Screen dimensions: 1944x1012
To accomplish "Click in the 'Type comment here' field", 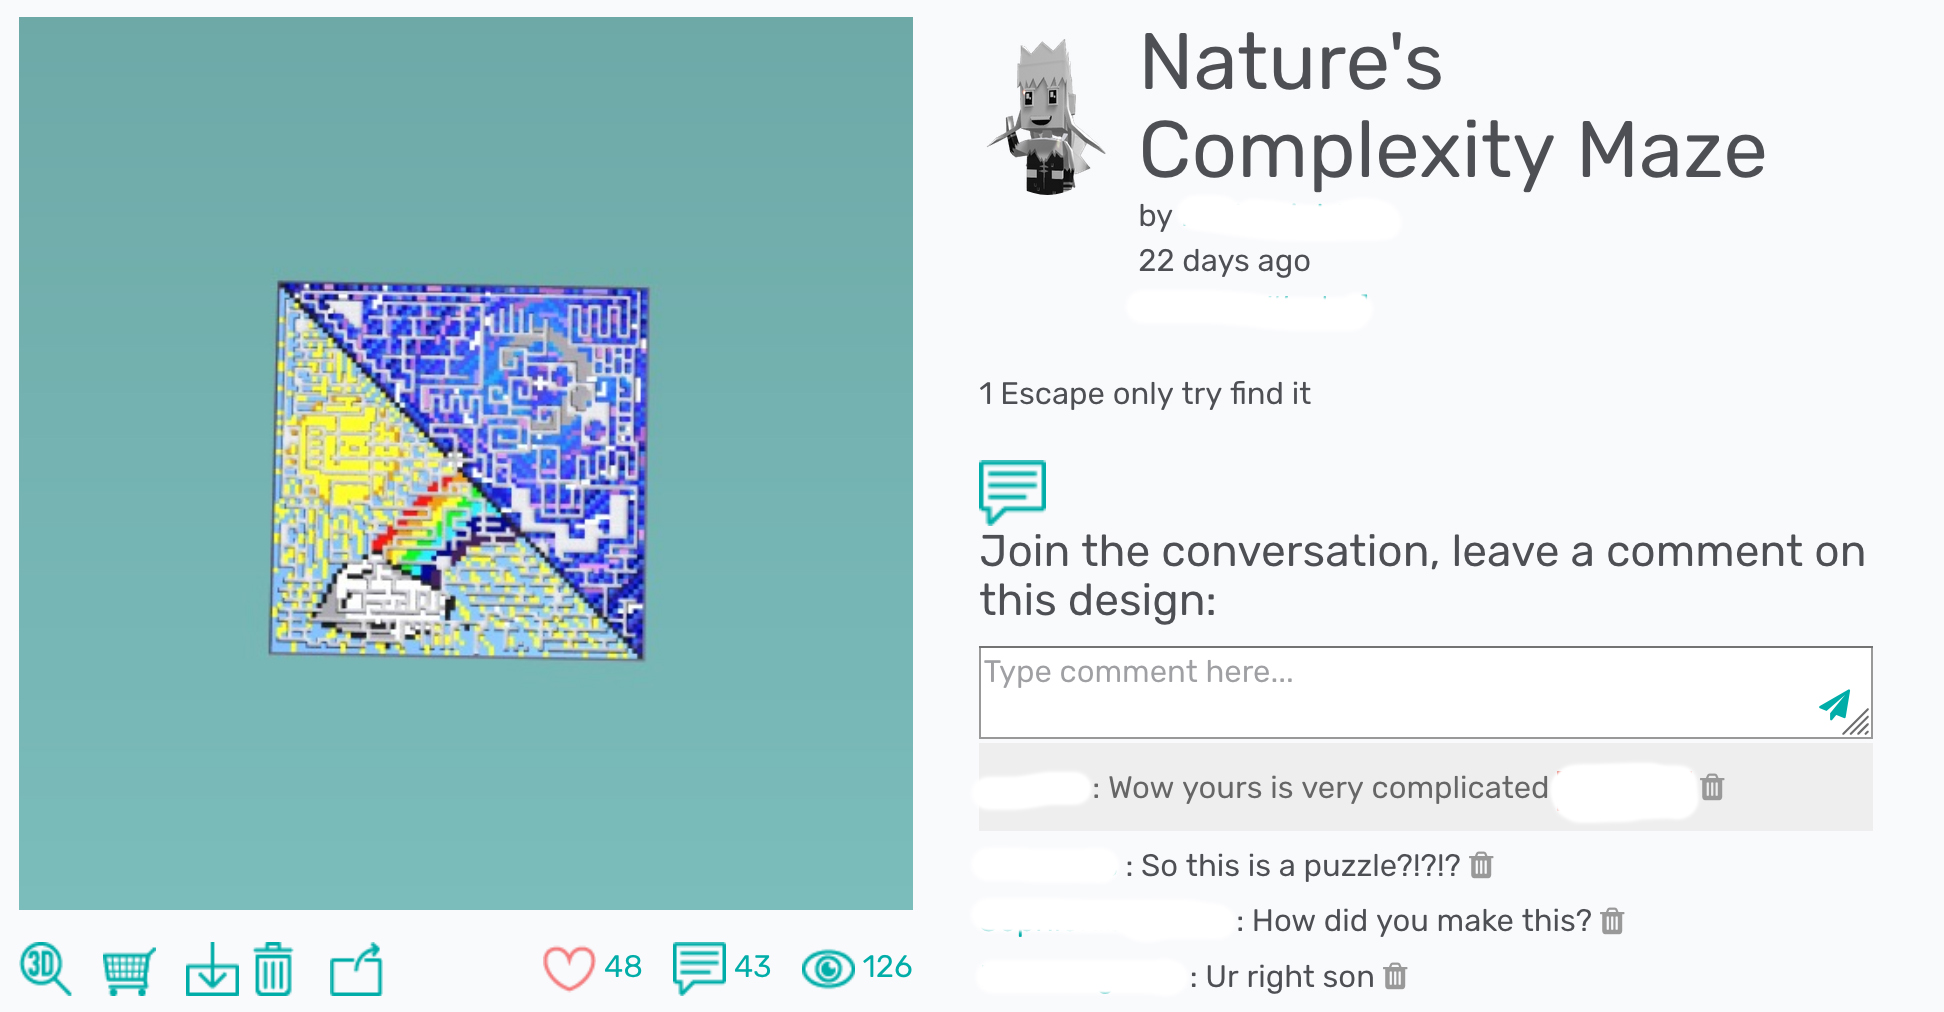I will 1425,692.
